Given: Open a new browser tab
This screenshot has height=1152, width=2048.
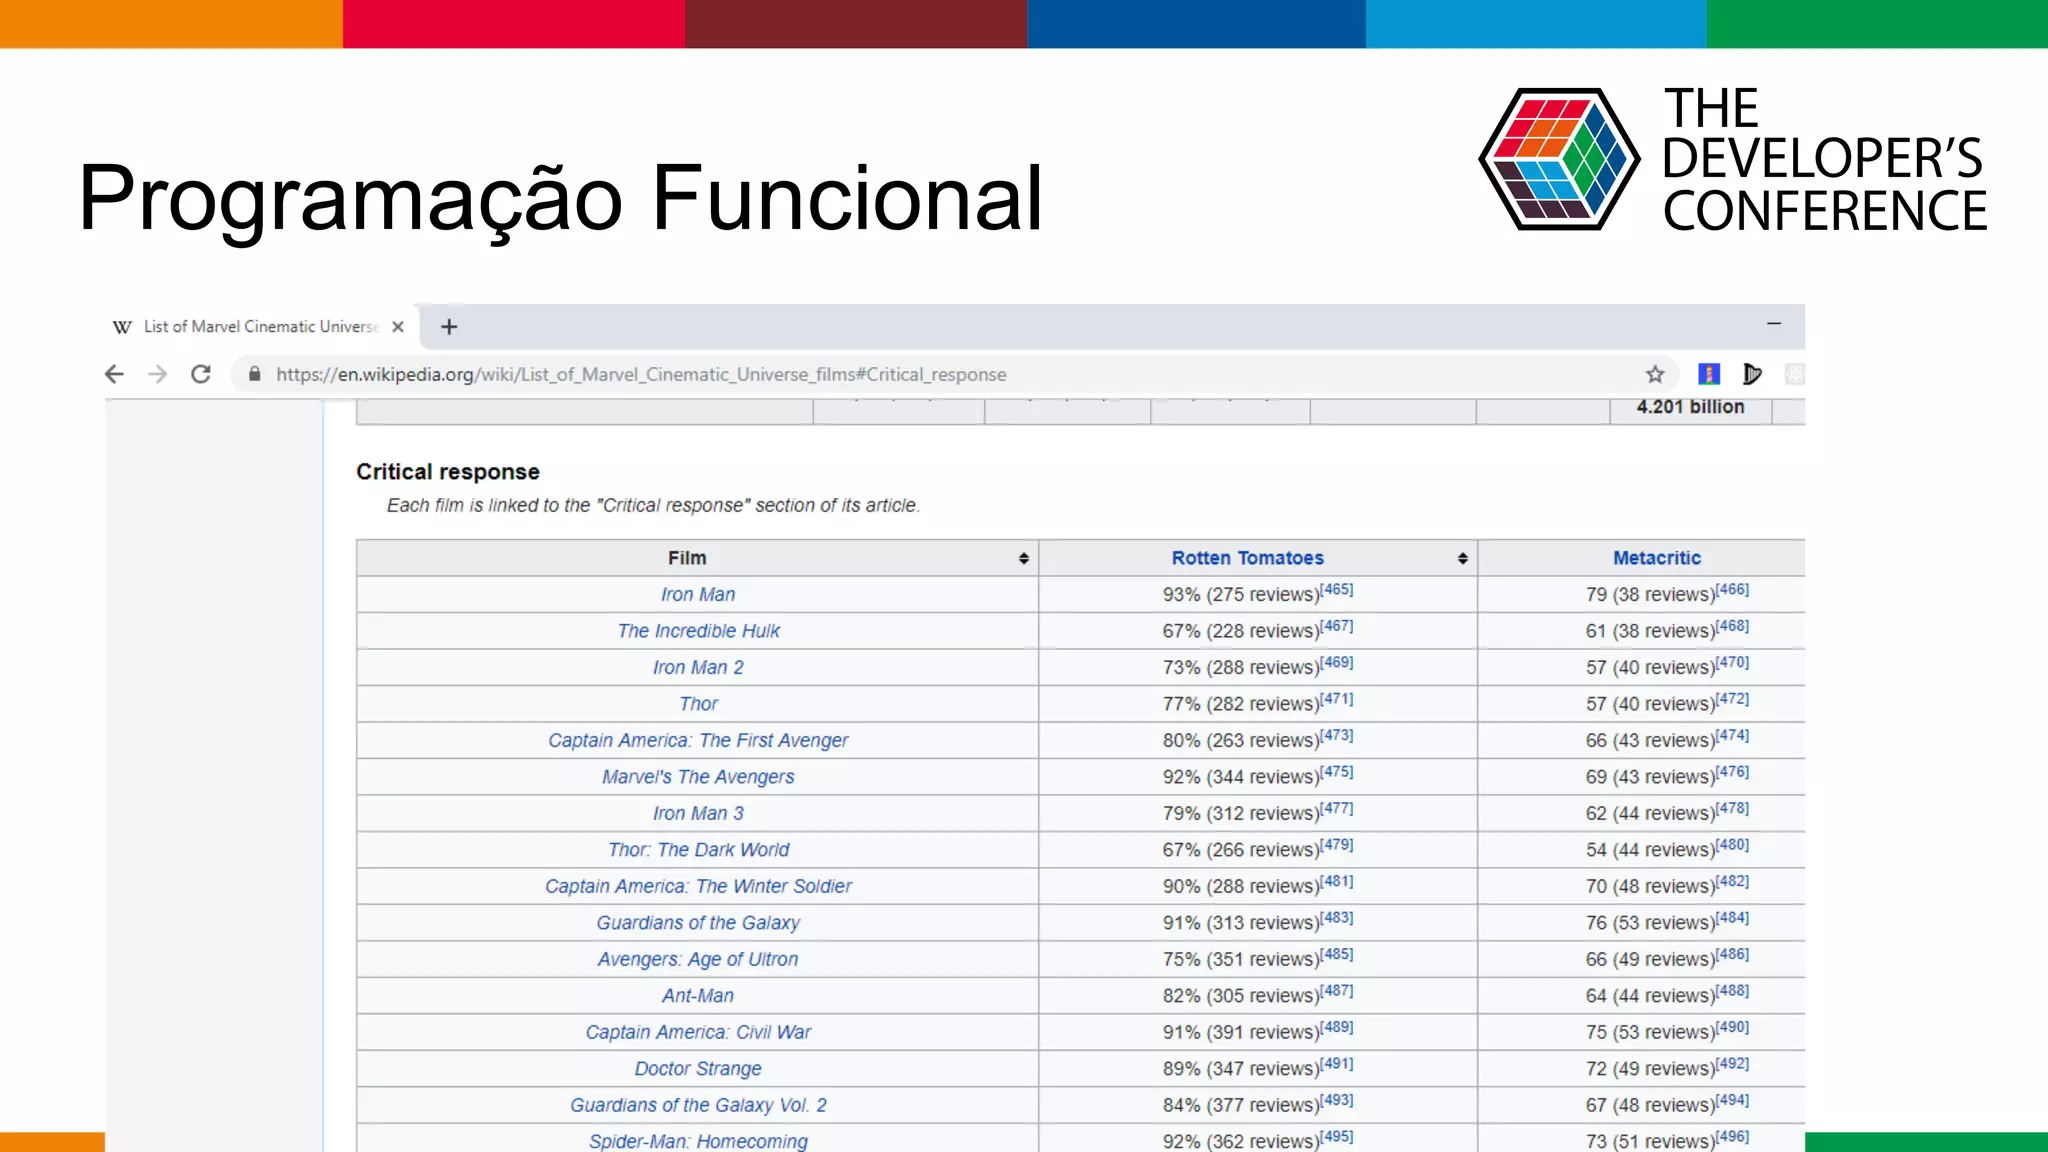Looking at the screenshot, I should (449, 327).
